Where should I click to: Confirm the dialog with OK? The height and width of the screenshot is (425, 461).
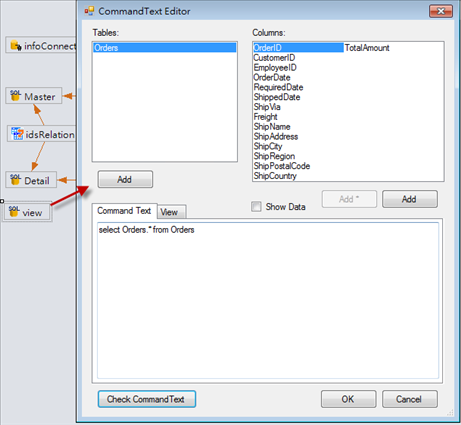click(348, 399)
